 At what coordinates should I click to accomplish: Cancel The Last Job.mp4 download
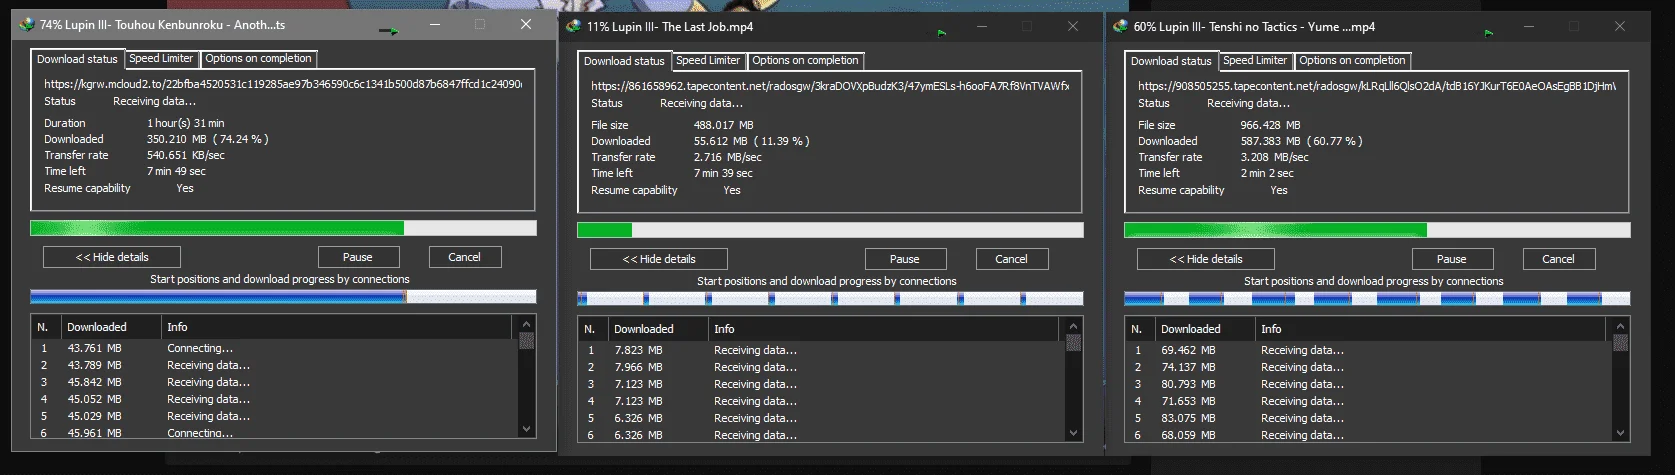[1011, 259]
